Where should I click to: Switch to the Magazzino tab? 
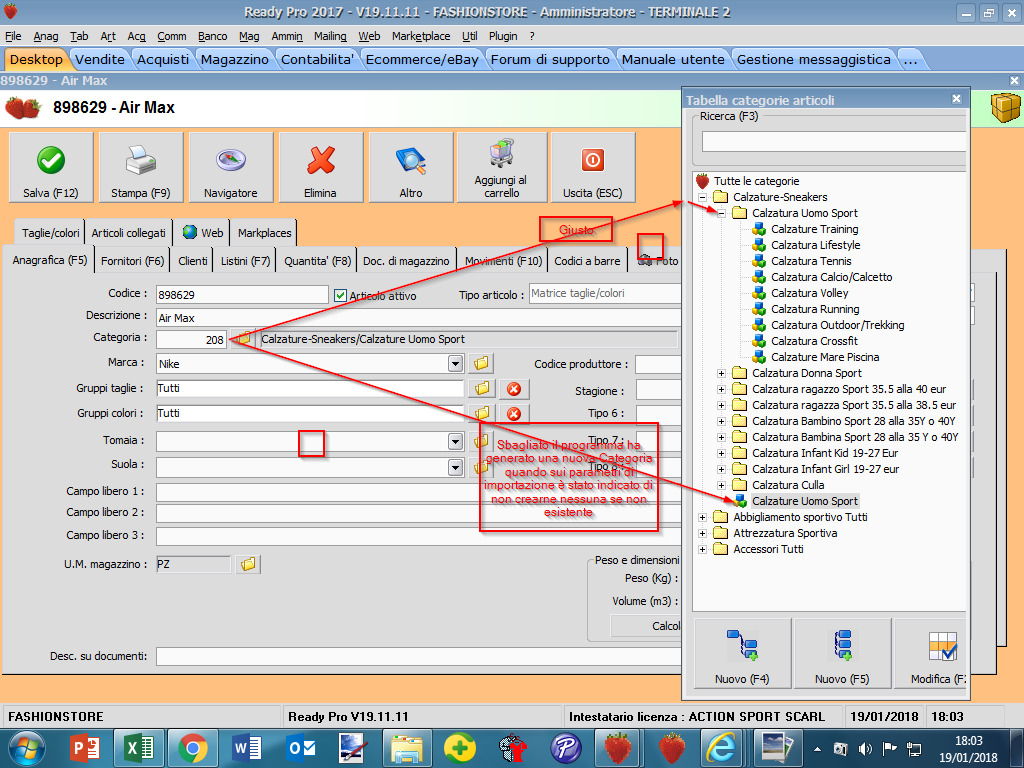(234, 59)
